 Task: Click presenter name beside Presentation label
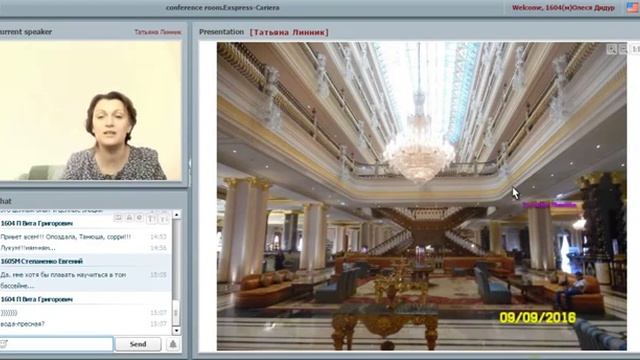(289, 32)
